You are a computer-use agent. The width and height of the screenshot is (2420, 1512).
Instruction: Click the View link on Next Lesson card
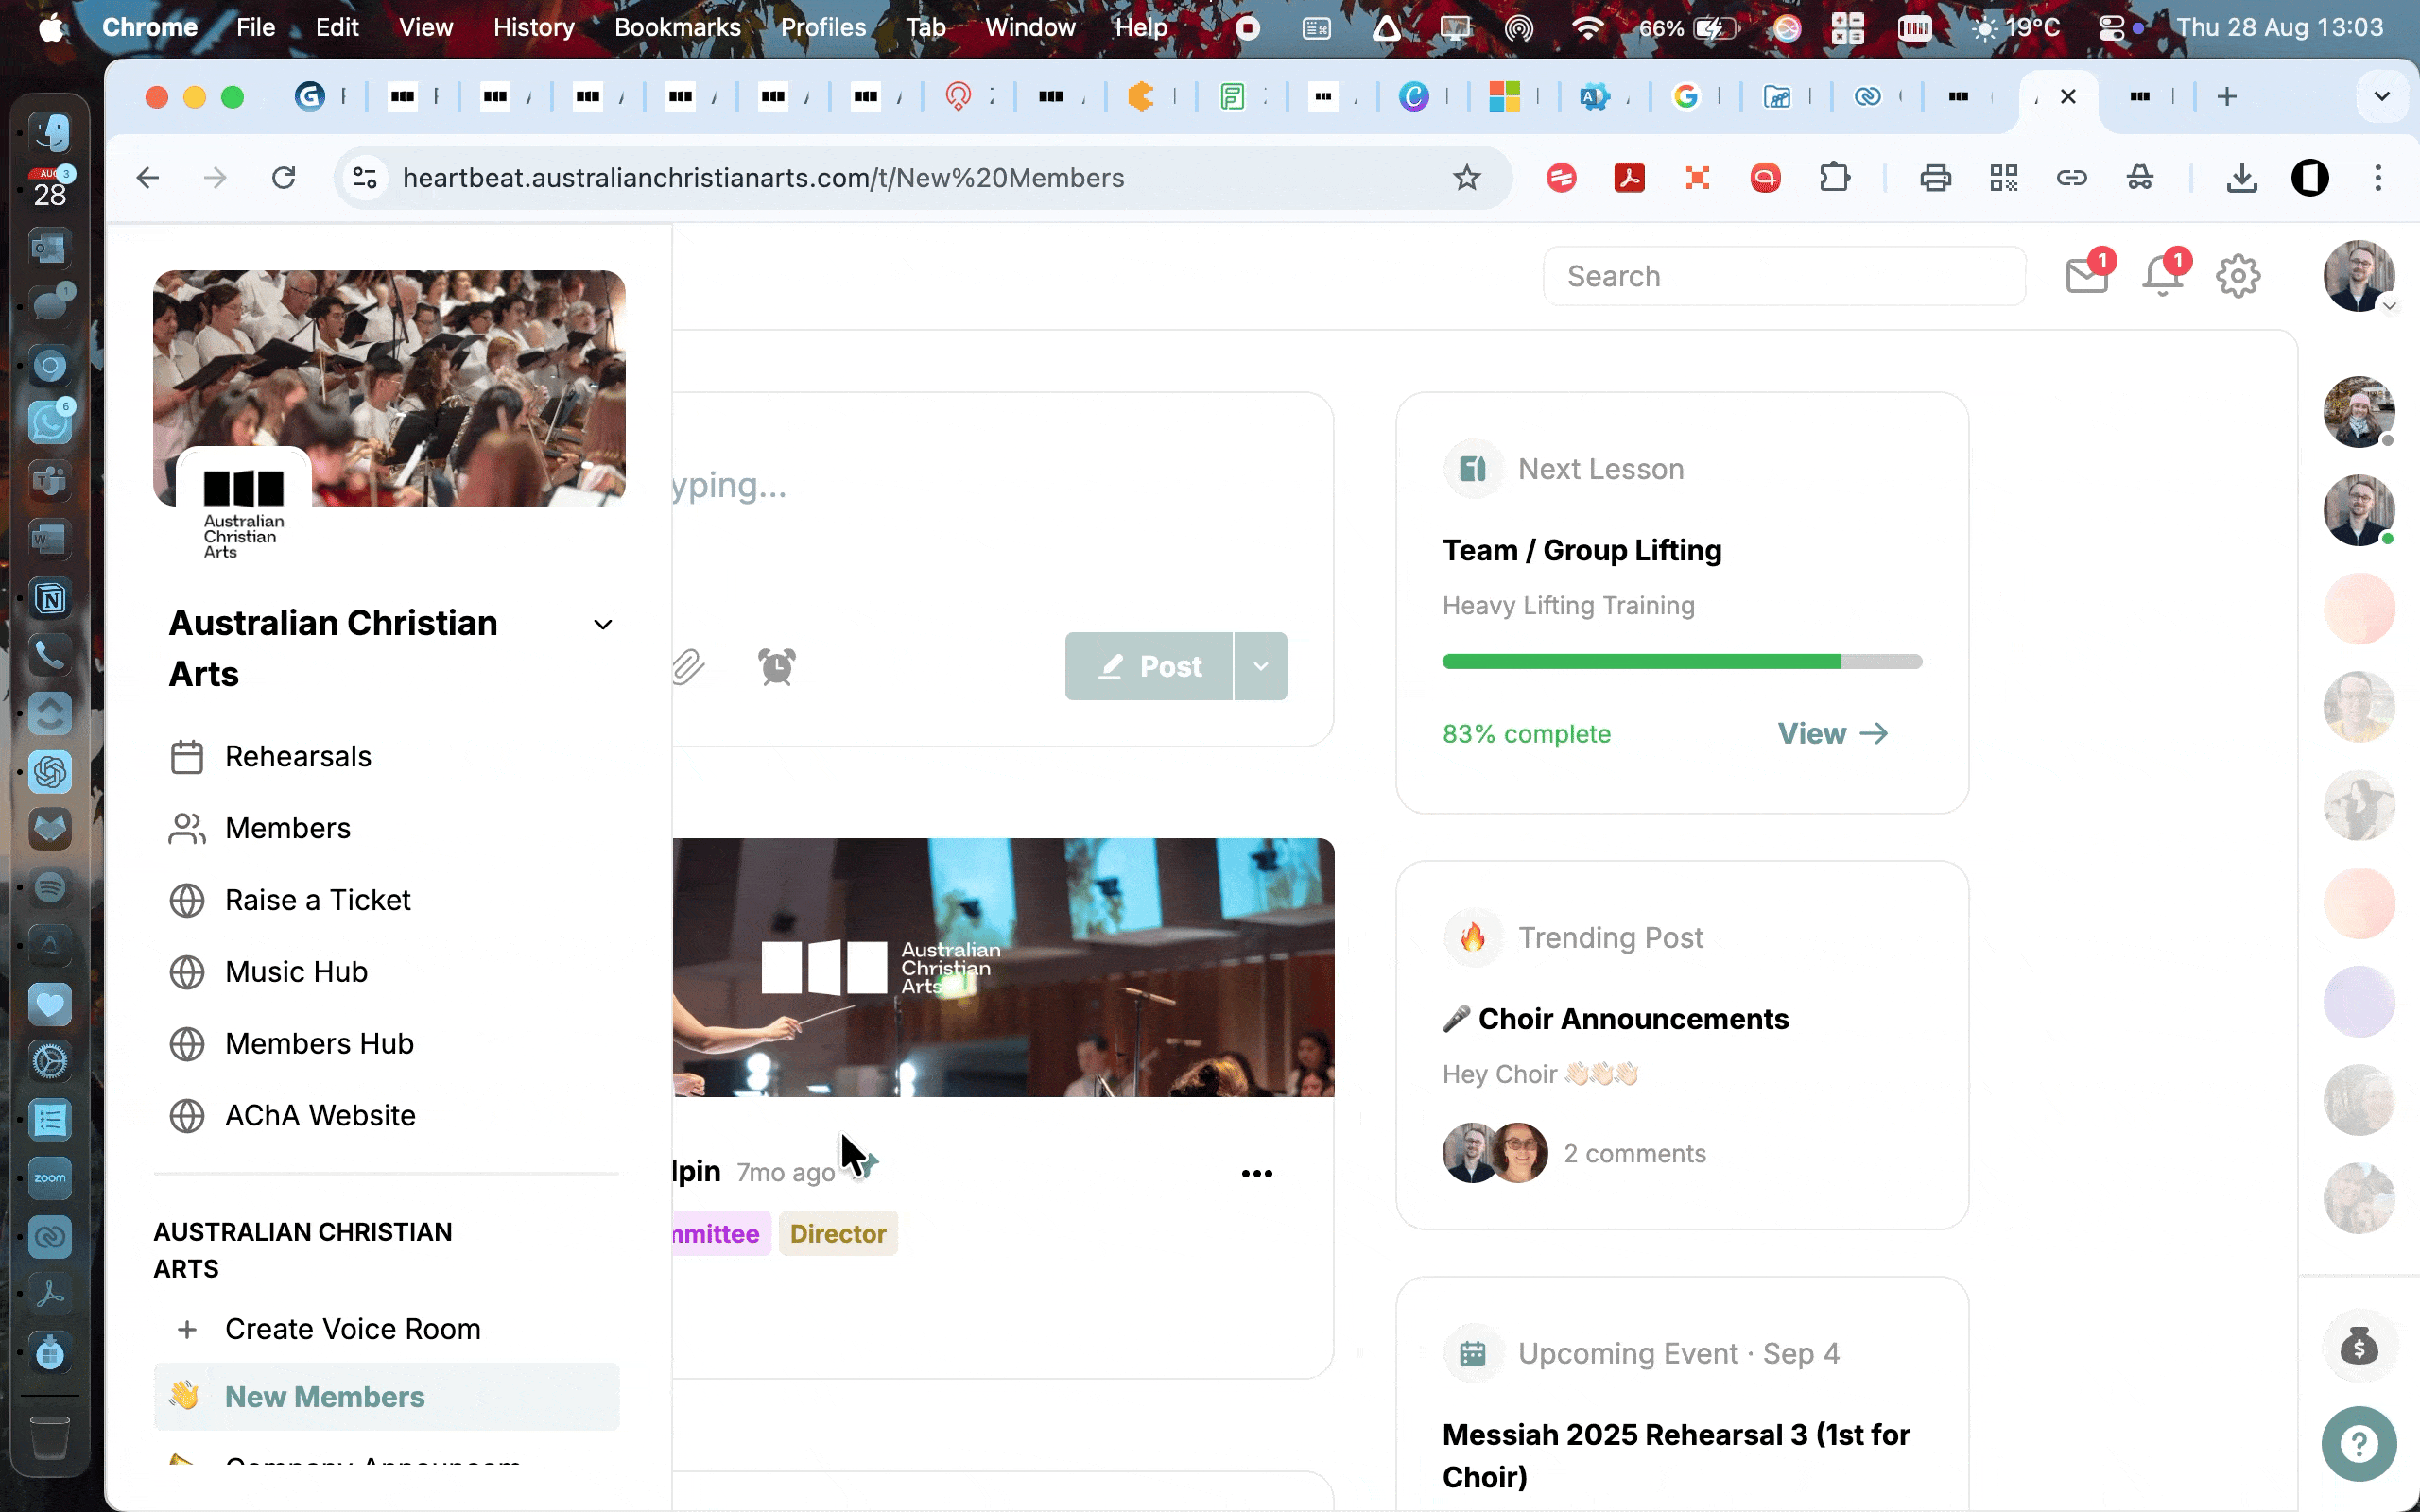pos(1833,734)
